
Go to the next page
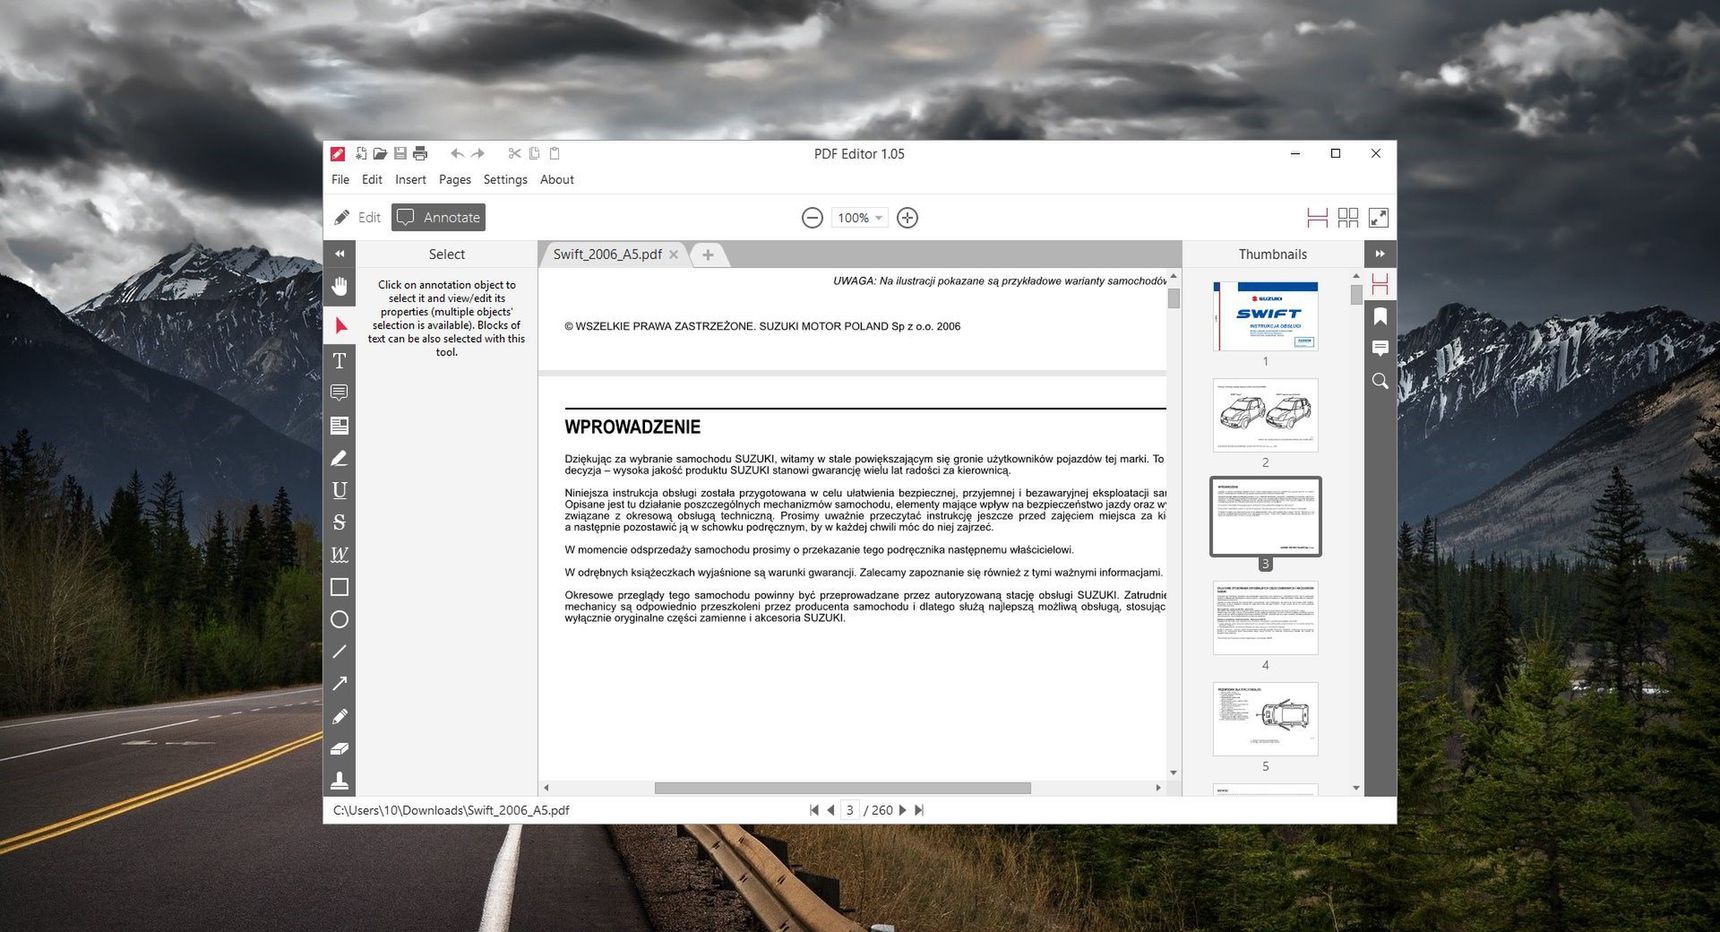pyautogui.click(x=903, y=811)
